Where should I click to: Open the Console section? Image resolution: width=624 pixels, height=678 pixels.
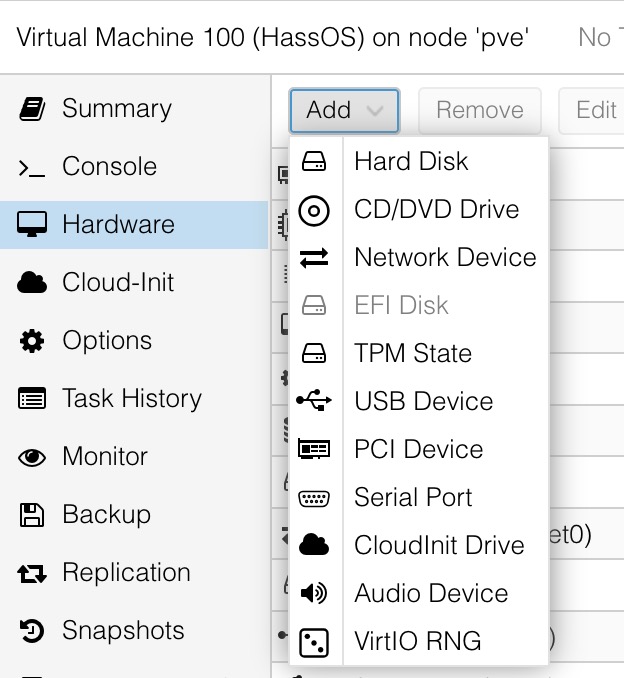[x=134, y=167]
